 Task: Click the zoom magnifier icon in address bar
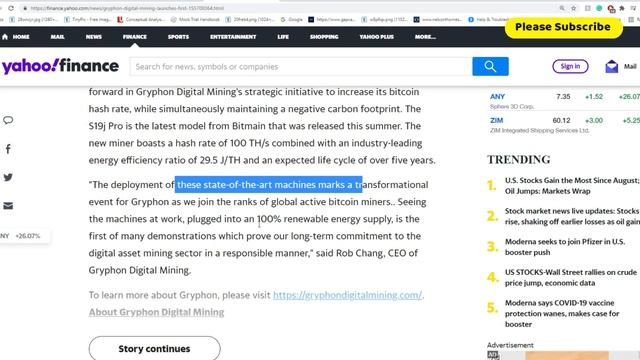pos(562,8)
